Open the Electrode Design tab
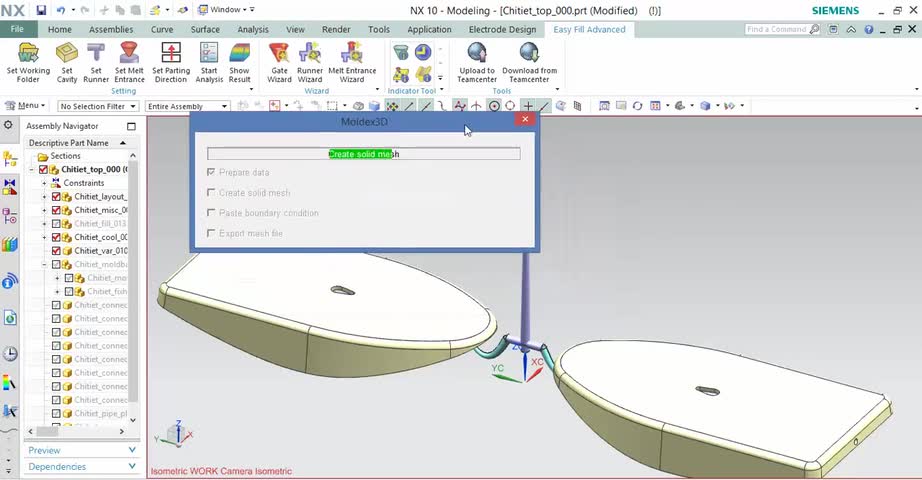The height and width of the screenshot is (480, 922). pos(502,29)
